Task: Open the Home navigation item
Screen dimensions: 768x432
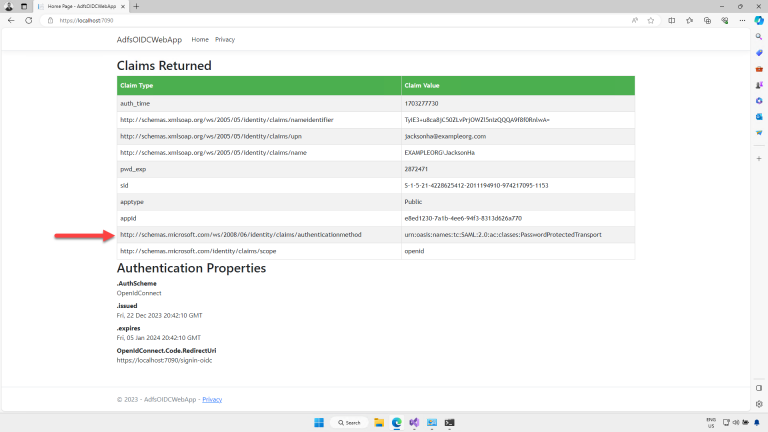Action: point(200,39)
